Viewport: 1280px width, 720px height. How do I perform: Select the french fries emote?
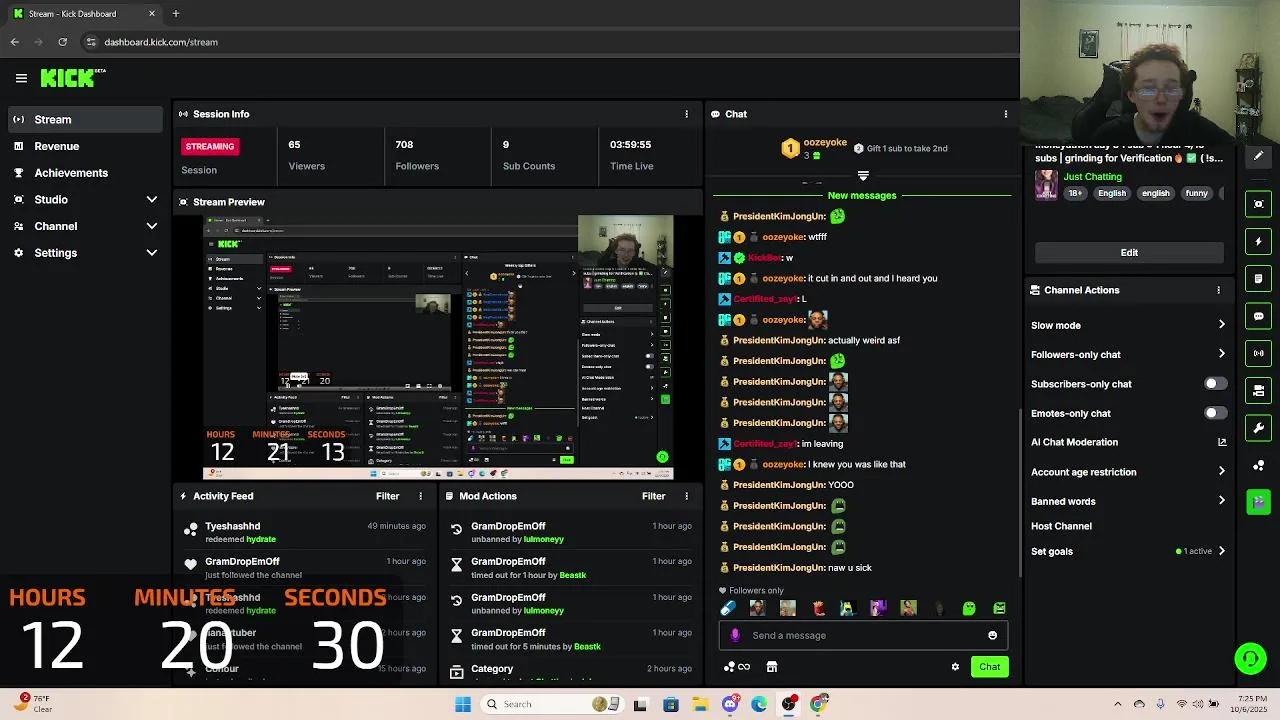[818, 608]
